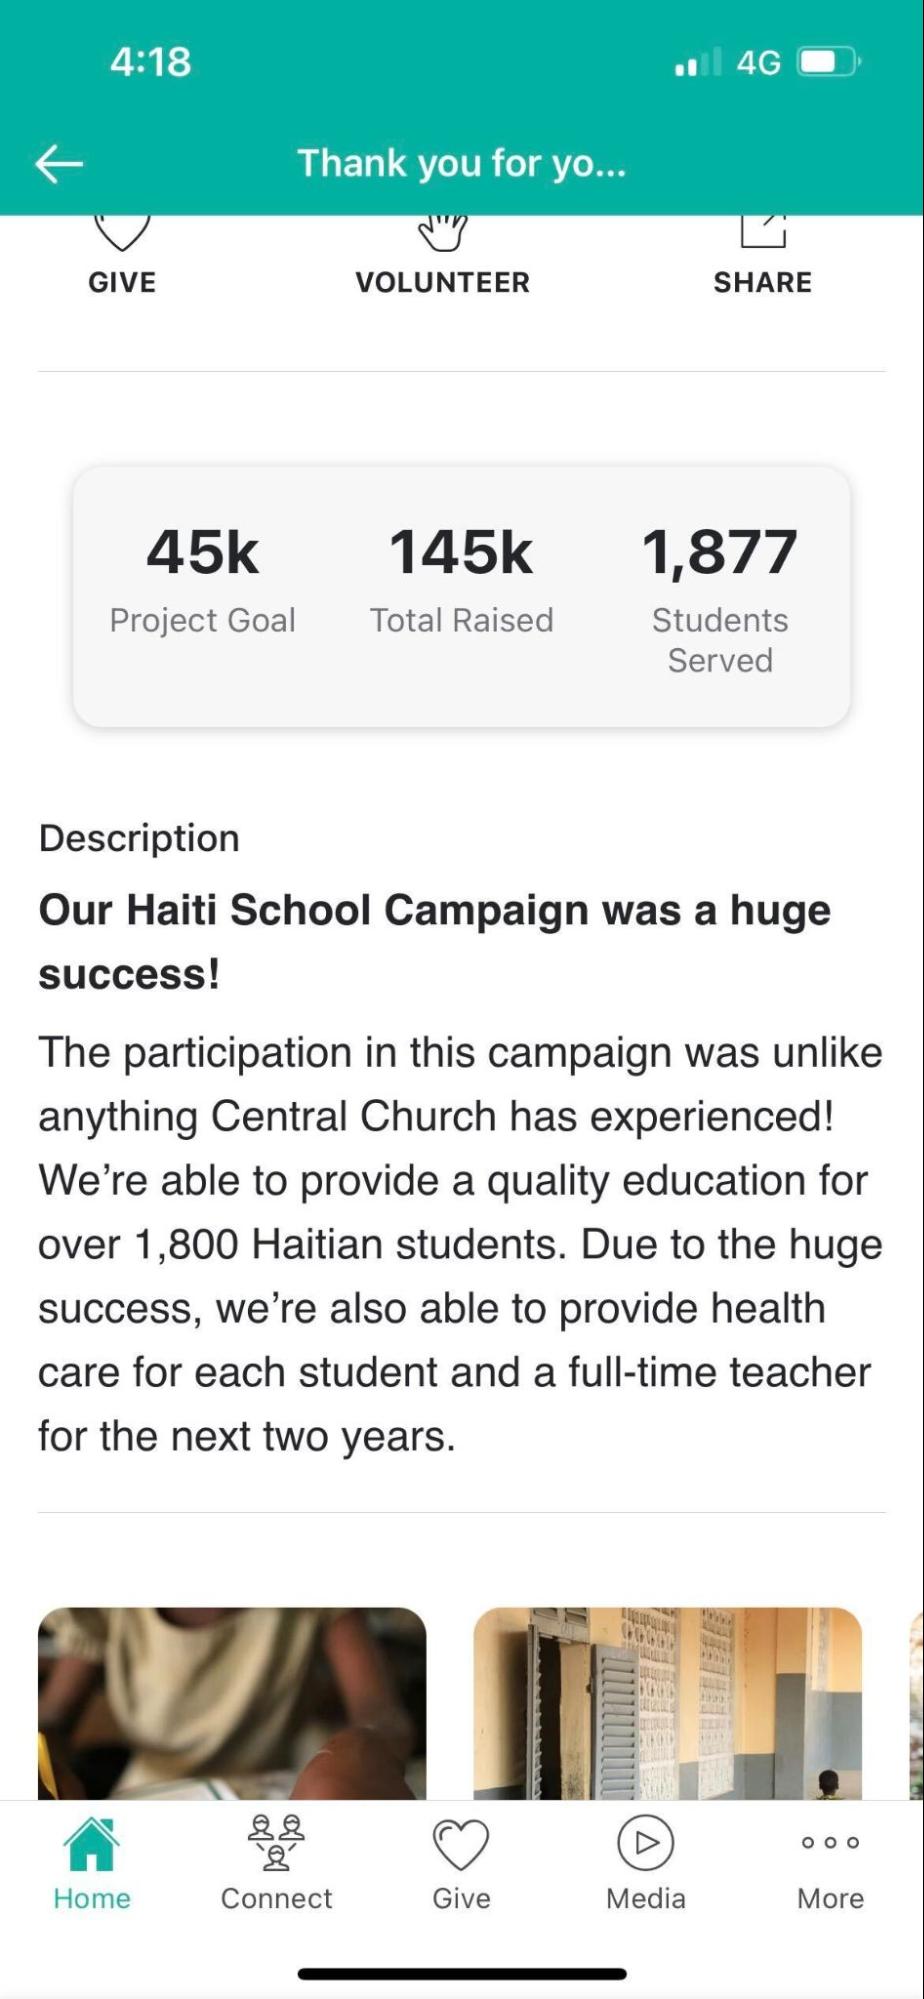Tap the Give heart icon at top
The width and height of the screenshot is (924, 1999).
coord(122,233)
